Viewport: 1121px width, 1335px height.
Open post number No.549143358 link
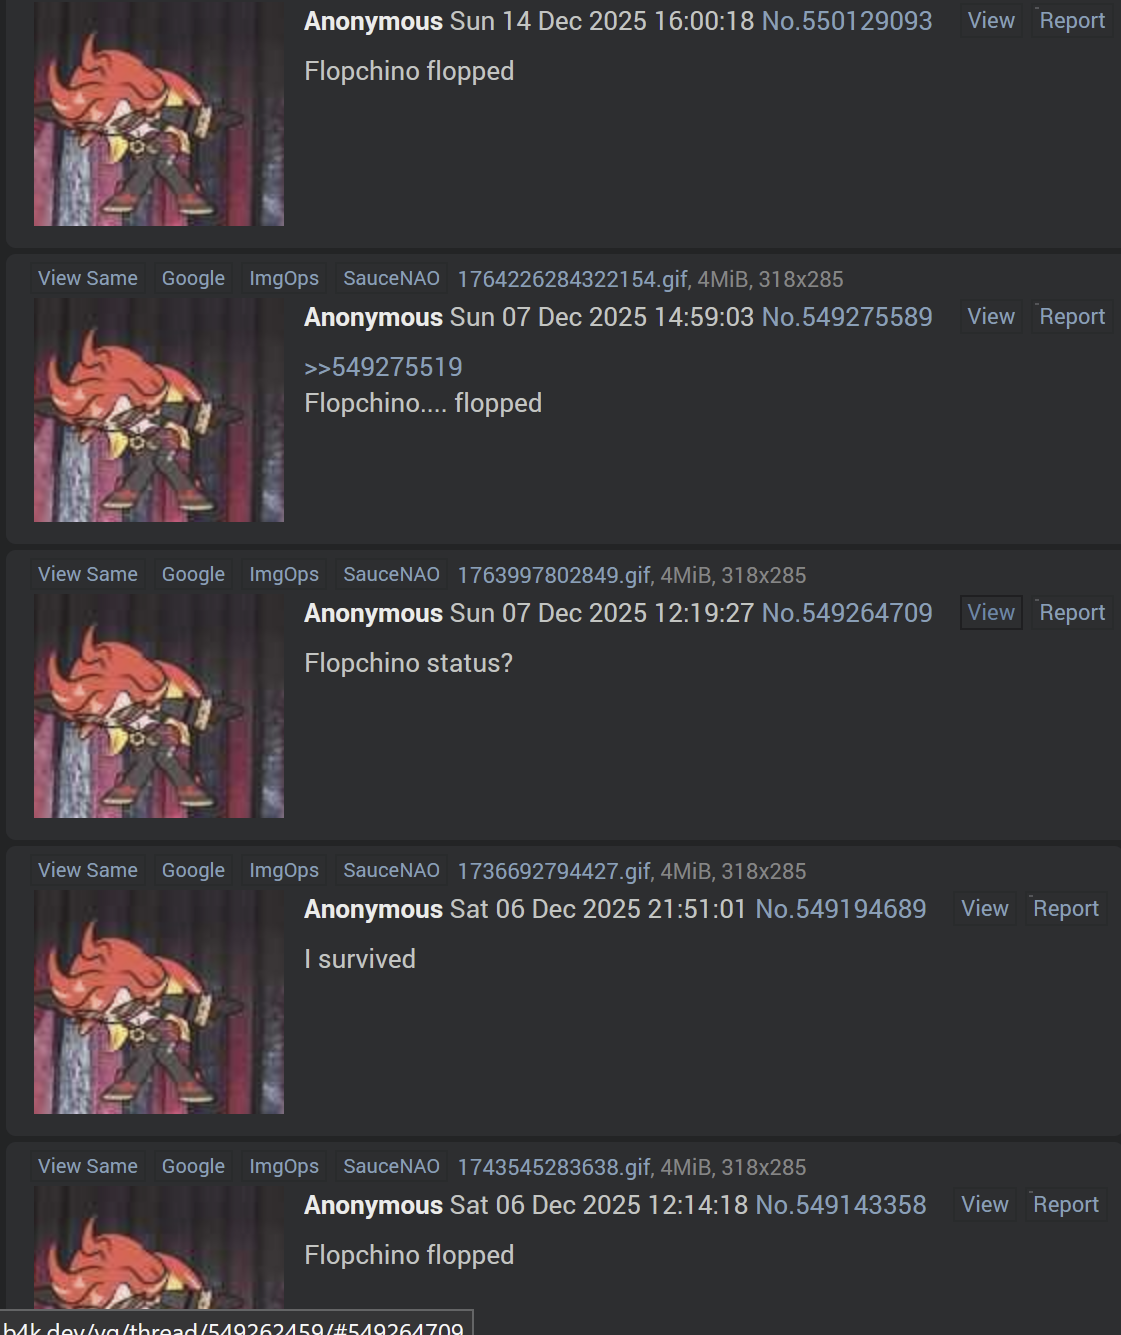(840, 1205)
